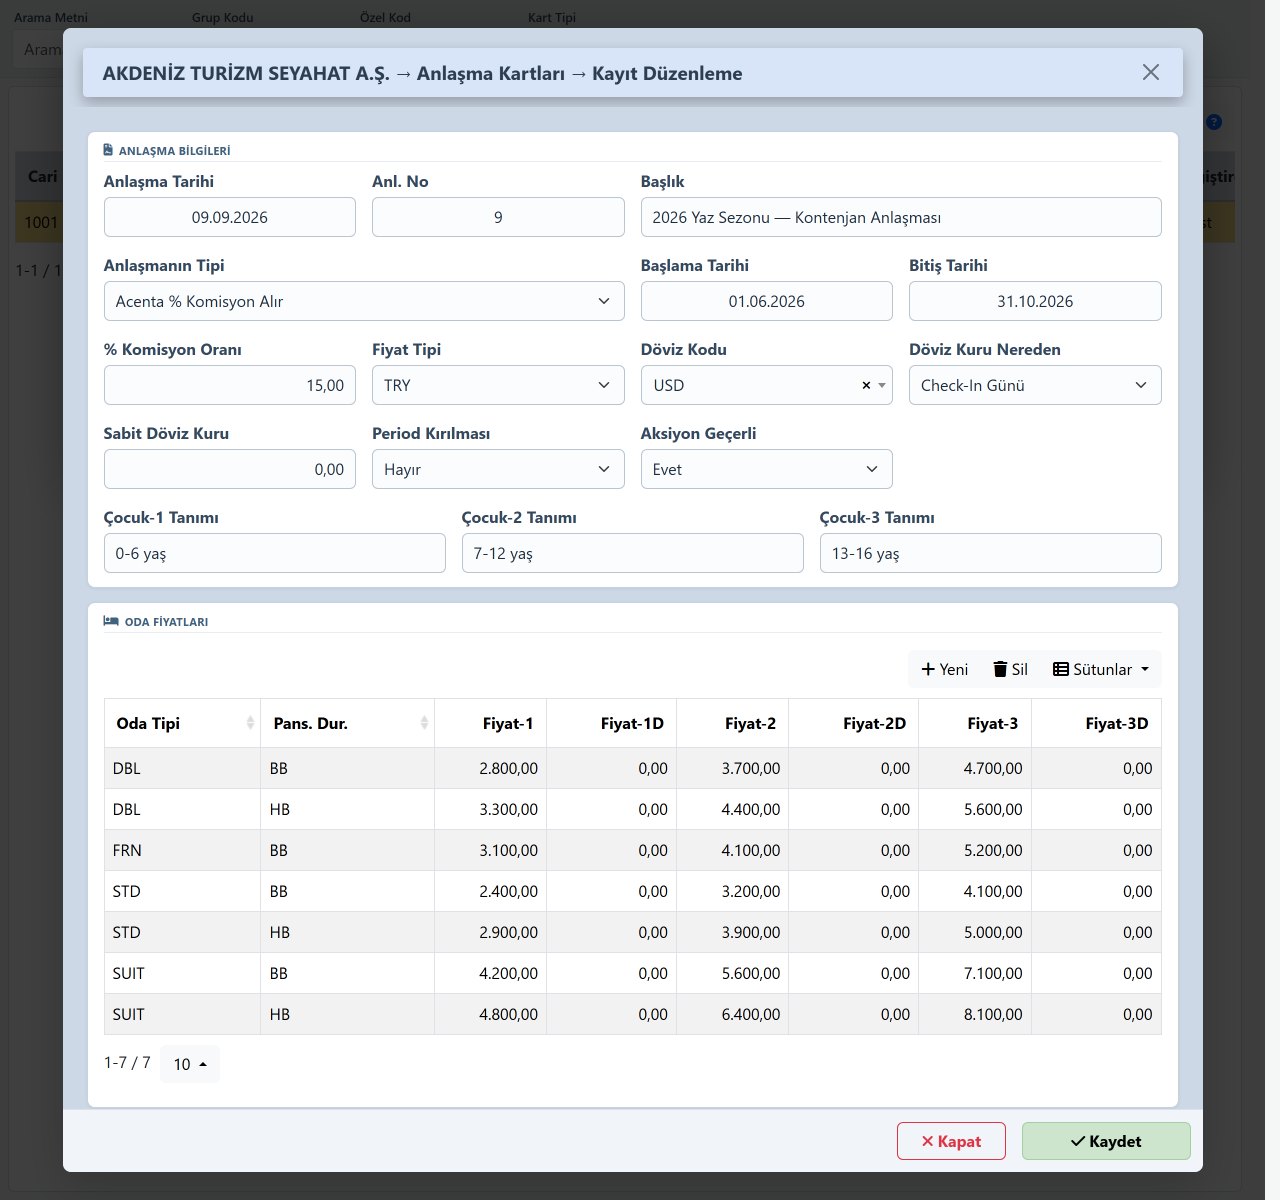Edit the Anlaşma Tarihi date field

[x=230, y=217]
